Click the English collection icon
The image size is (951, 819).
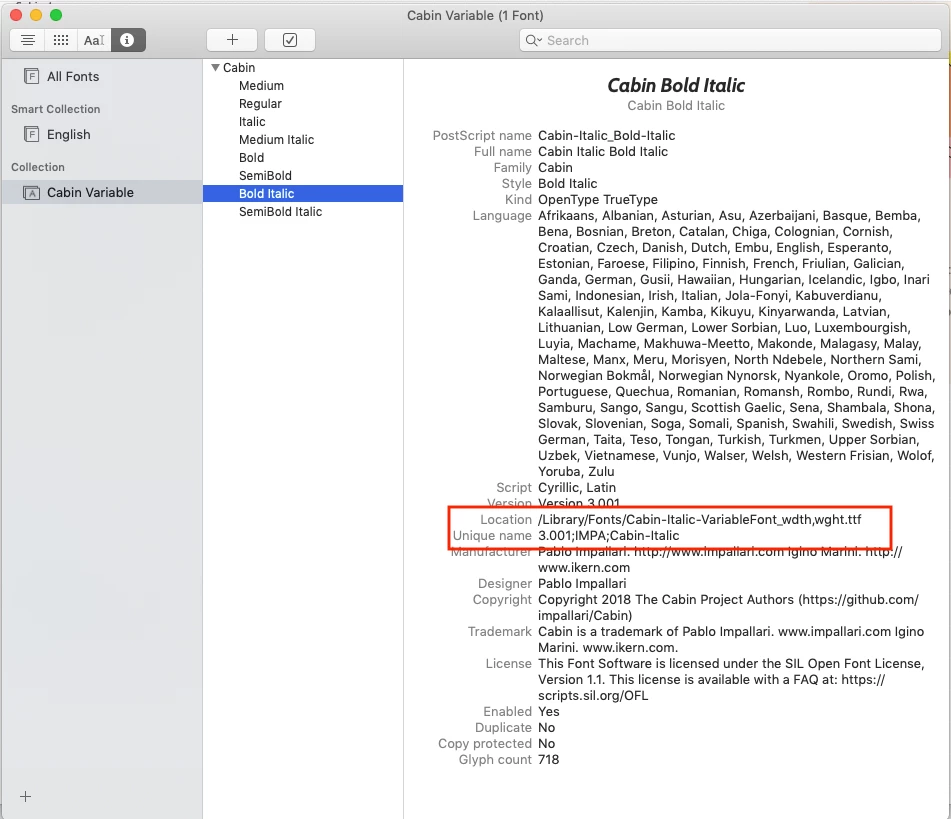click(x=31, y=134)
